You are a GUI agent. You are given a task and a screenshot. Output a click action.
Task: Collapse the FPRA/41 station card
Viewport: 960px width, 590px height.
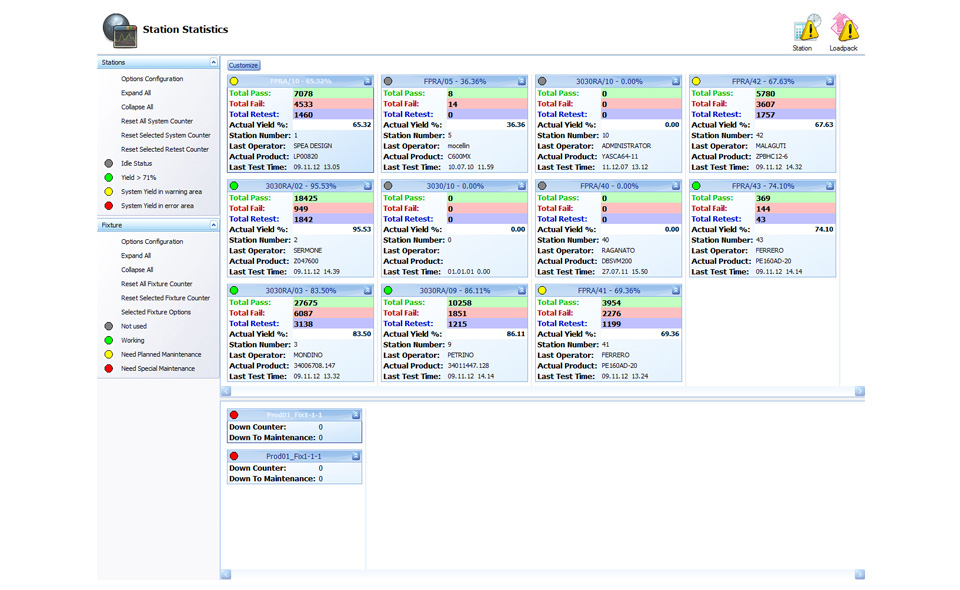(x=675, y=291)
